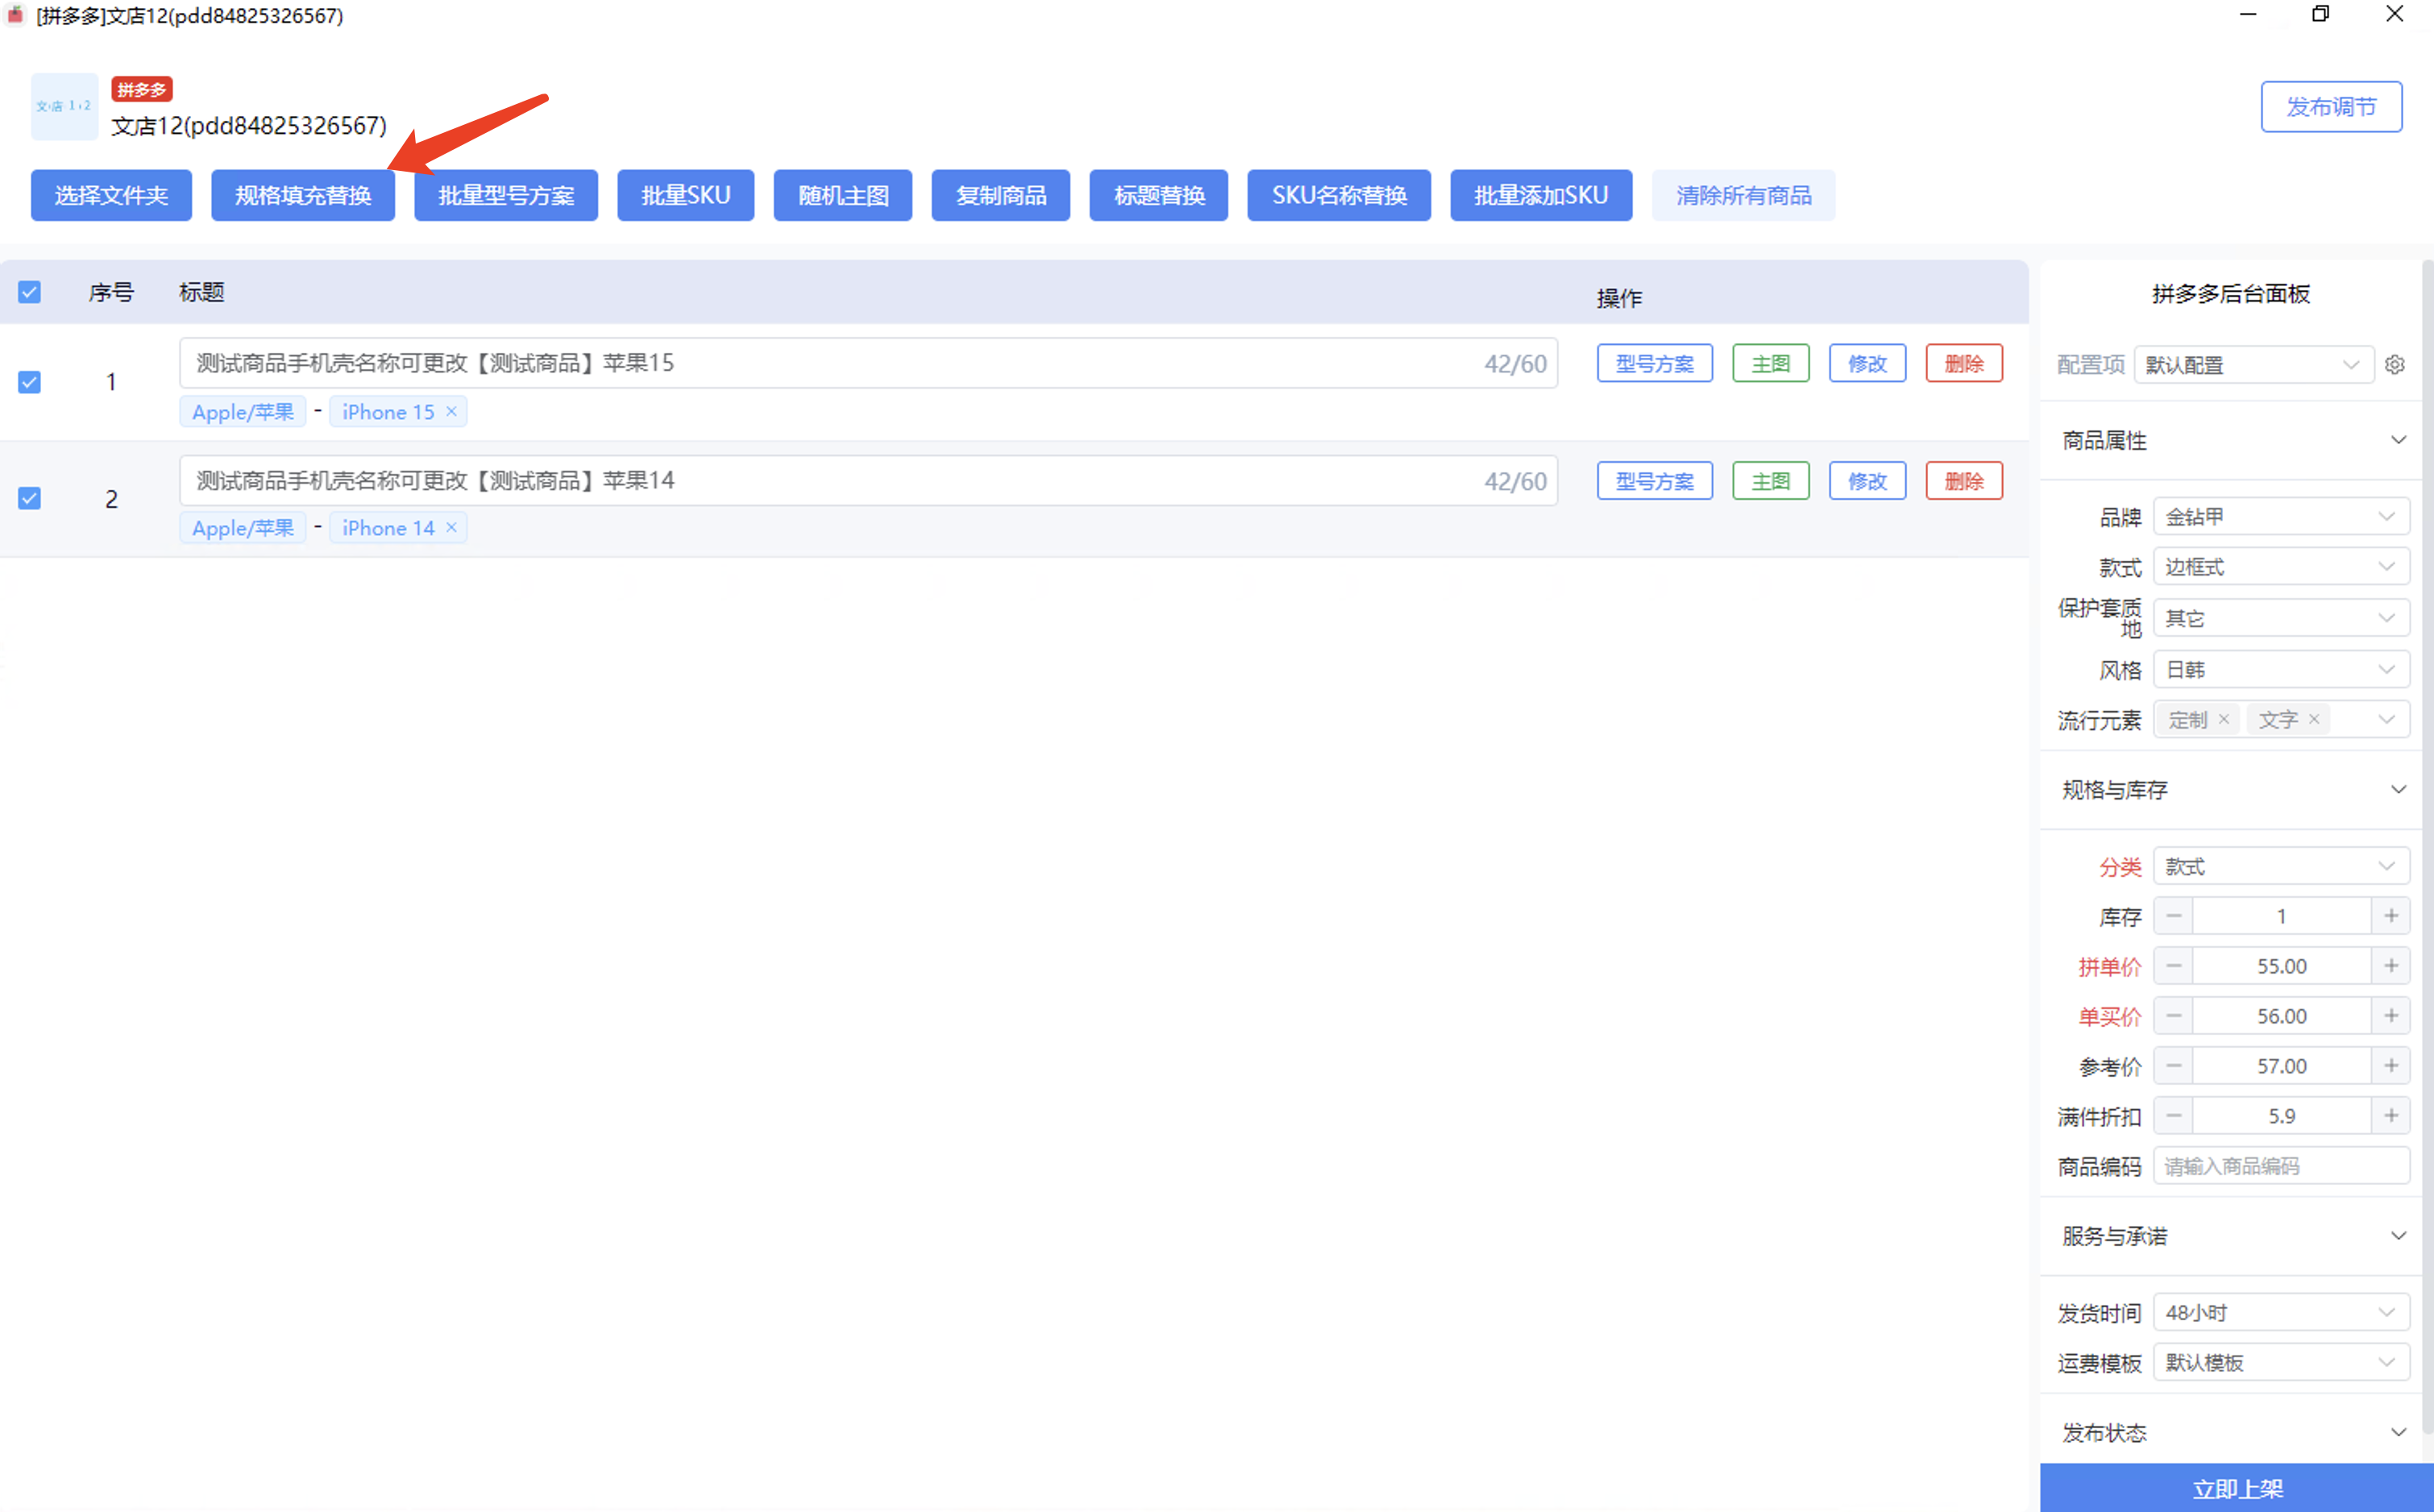Increase 库存 with plus button

(2390, 916)
